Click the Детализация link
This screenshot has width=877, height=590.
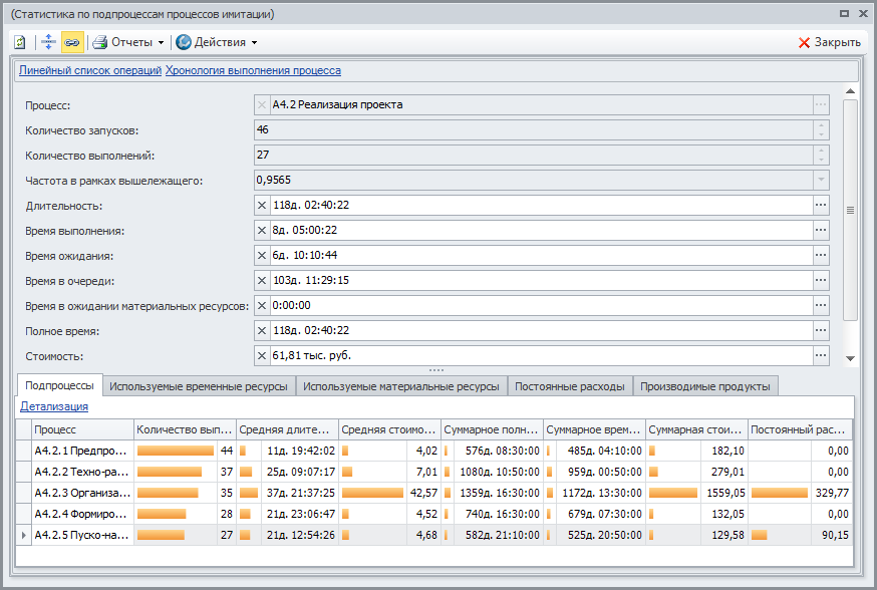click(x=54, y=406)
